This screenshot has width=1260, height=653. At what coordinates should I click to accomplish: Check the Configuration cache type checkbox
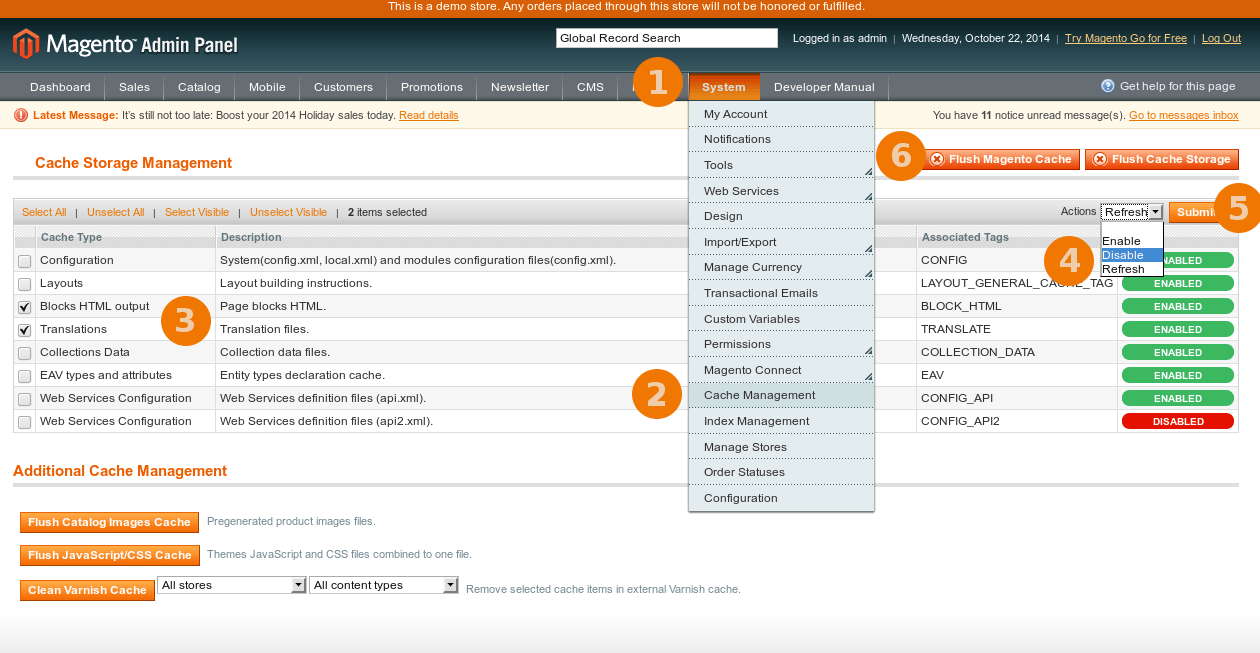pos(24,261)
